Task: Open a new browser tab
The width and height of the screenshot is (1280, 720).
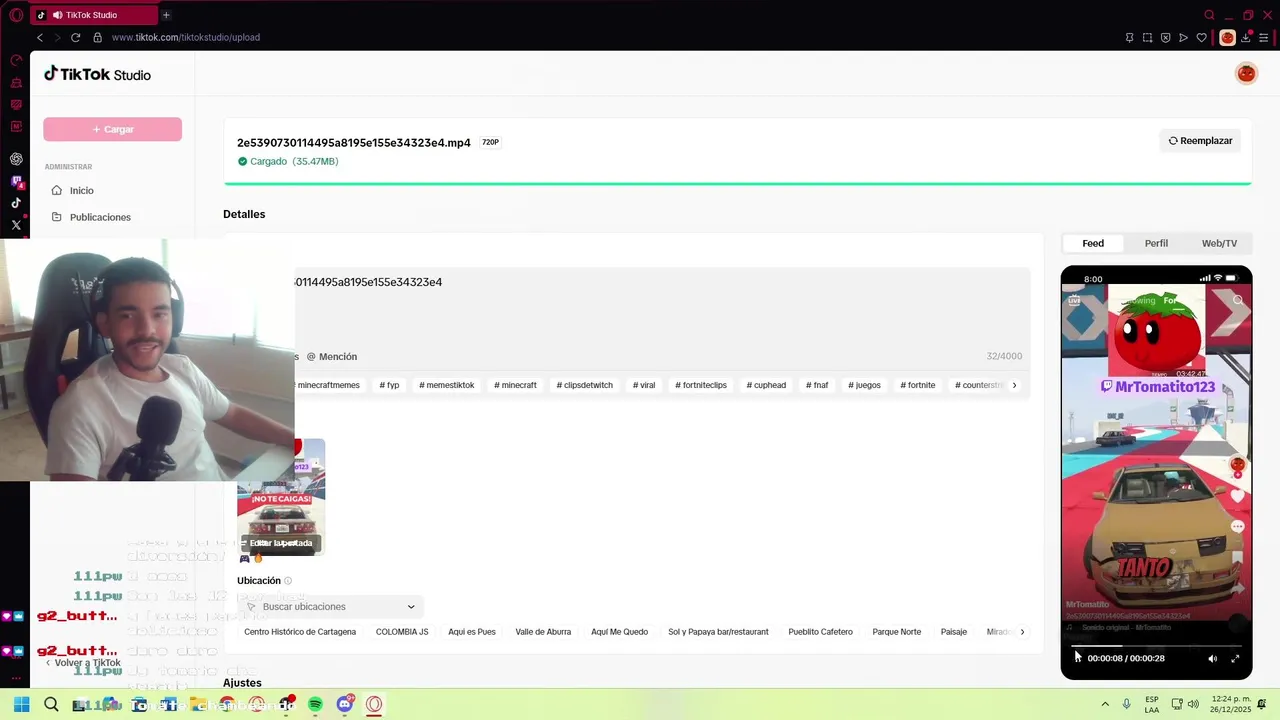Action: (x=166, y=15)
